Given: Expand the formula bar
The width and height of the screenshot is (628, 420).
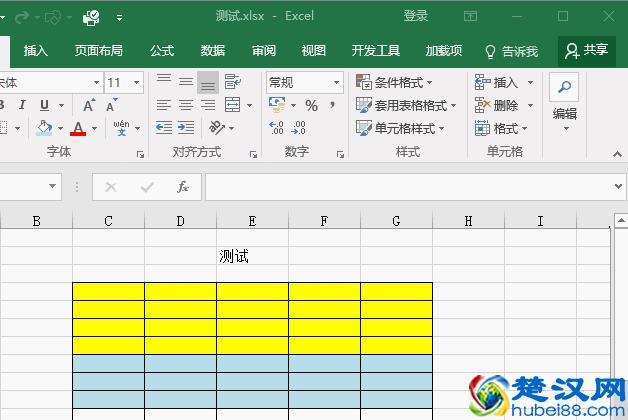Looking at the screenshot, I should 618,186.
